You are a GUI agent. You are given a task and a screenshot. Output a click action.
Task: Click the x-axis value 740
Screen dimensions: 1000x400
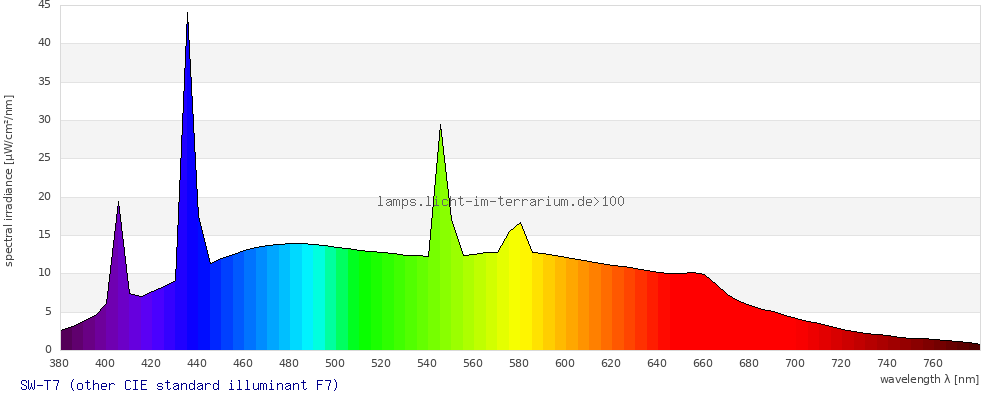(887, 364)
